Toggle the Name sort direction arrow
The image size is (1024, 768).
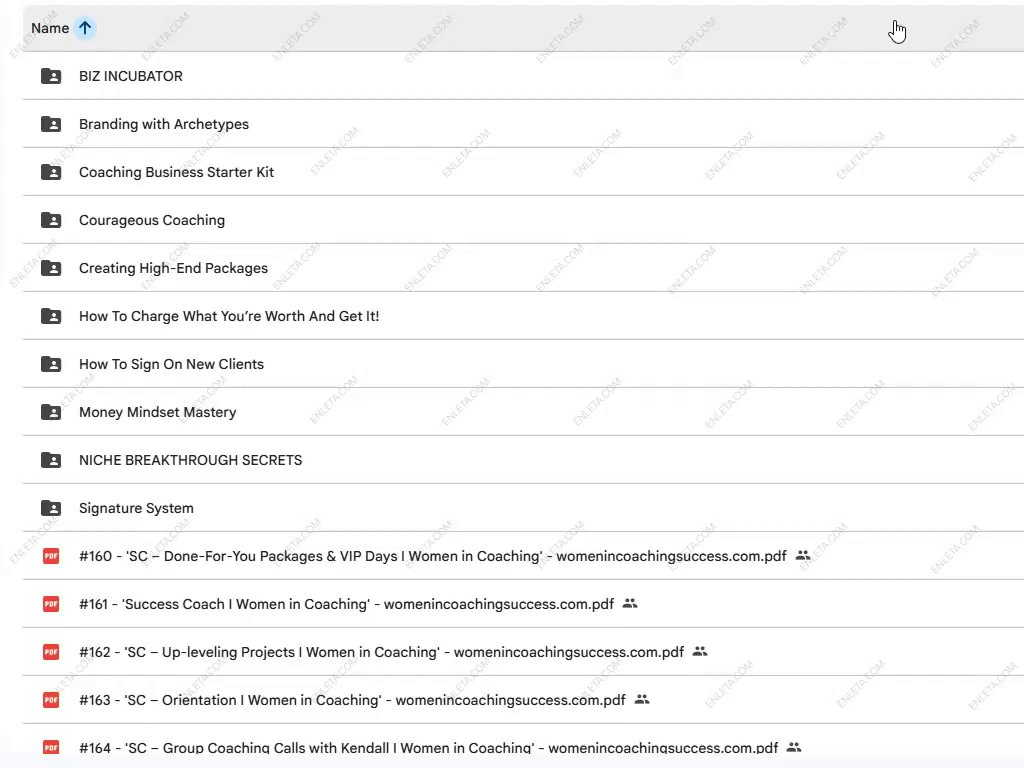pyautogui.click(x=85, y=28)
